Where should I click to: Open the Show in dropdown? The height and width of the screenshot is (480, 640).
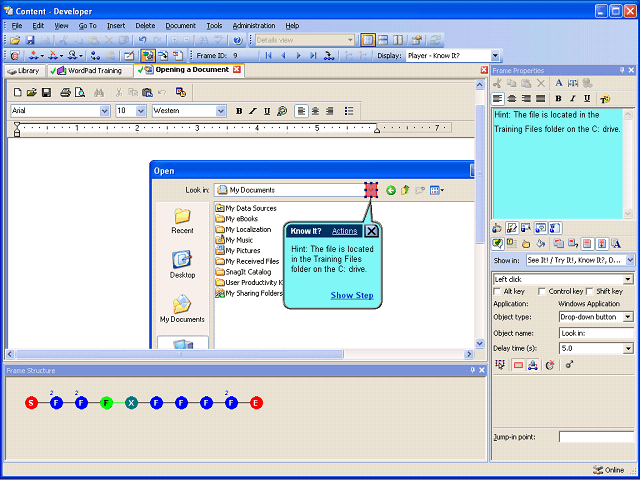tap(630, 260)
